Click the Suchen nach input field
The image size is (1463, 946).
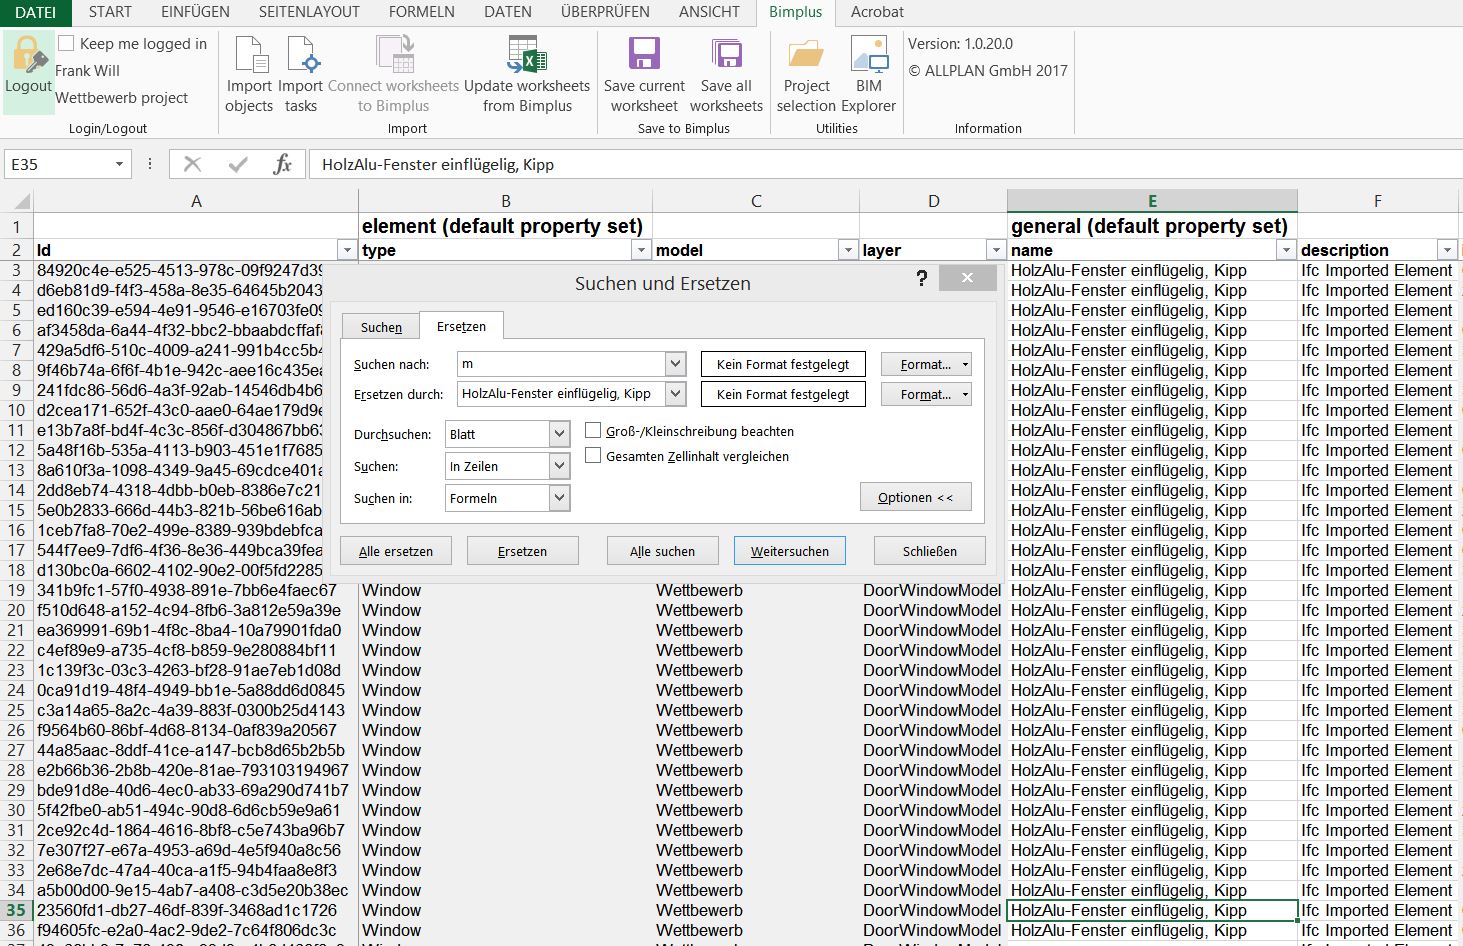(560, 364)
